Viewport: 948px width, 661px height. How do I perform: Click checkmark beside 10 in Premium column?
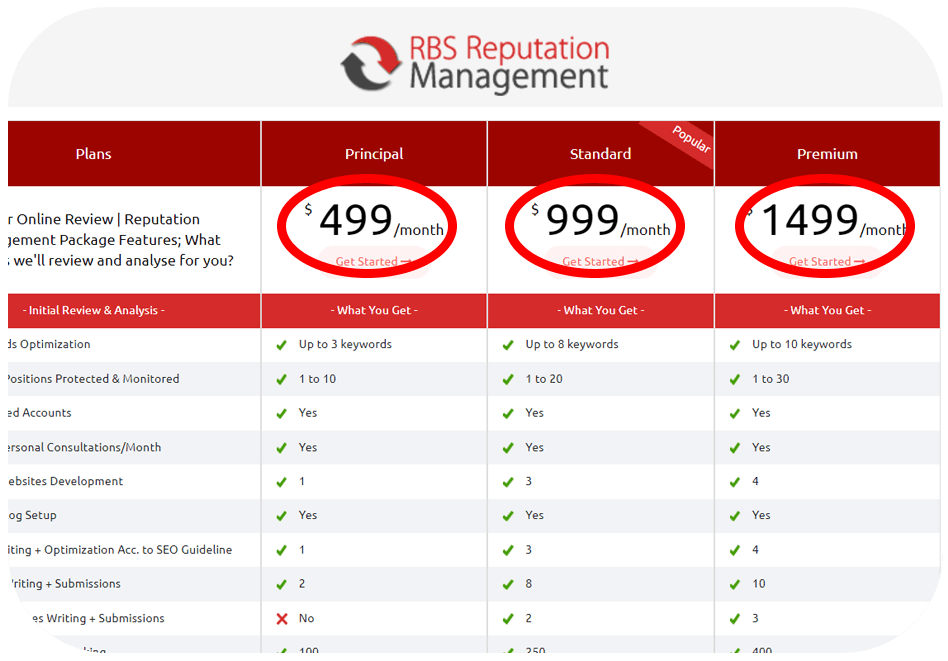click(x=735, y=585)
